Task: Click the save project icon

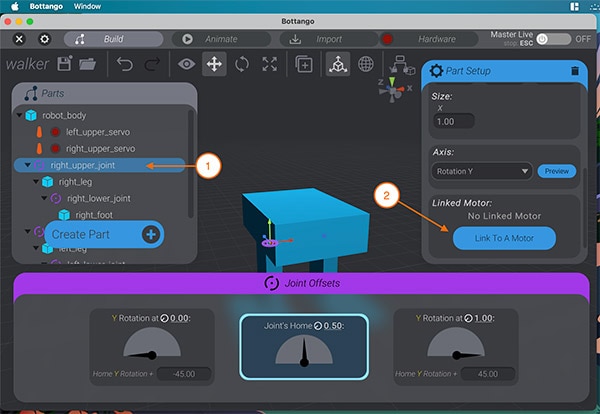Action: (x=65, y=64)
